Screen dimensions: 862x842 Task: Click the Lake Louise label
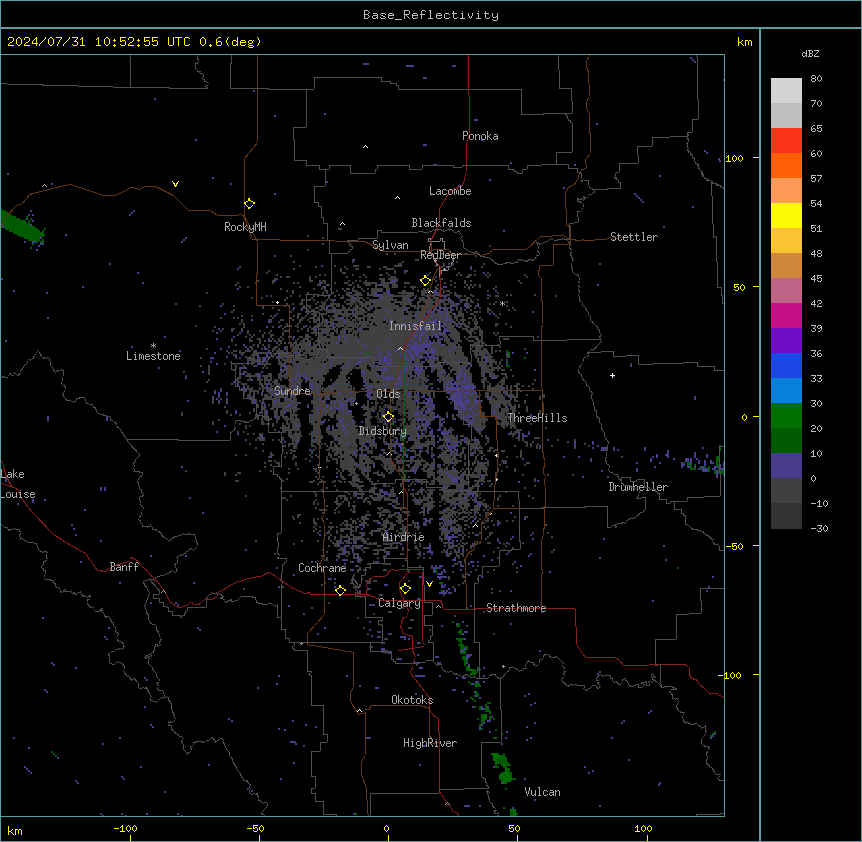(18, 484)
